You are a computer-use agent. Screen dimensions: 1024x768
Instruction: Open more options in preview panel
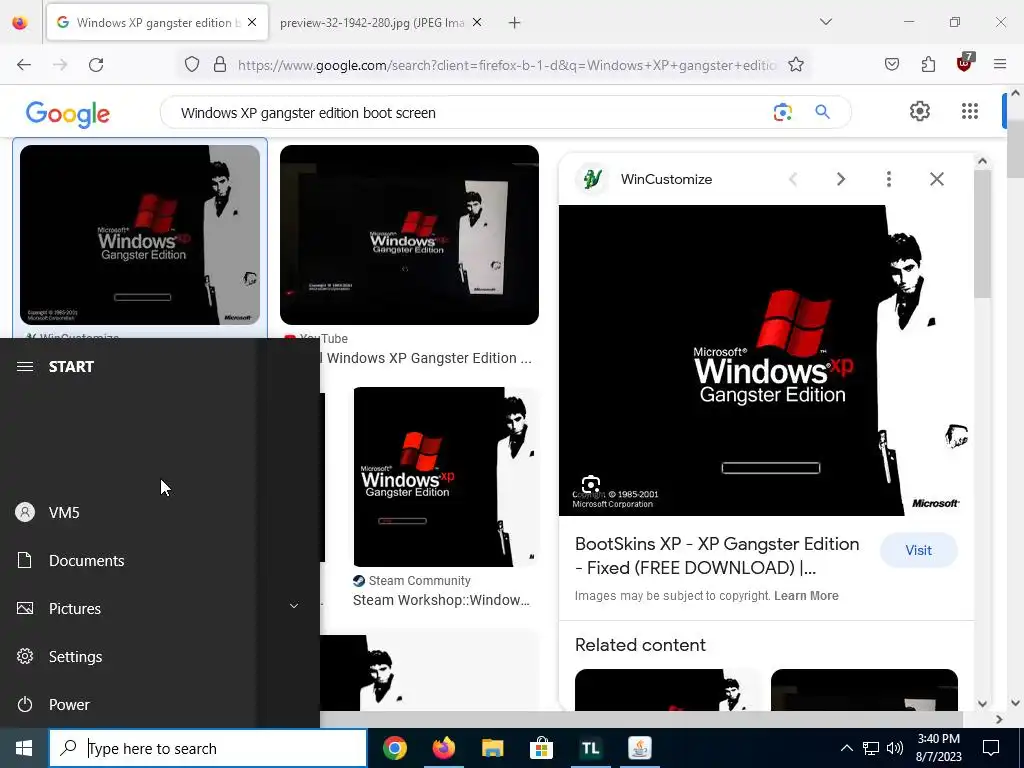(889, 179)
